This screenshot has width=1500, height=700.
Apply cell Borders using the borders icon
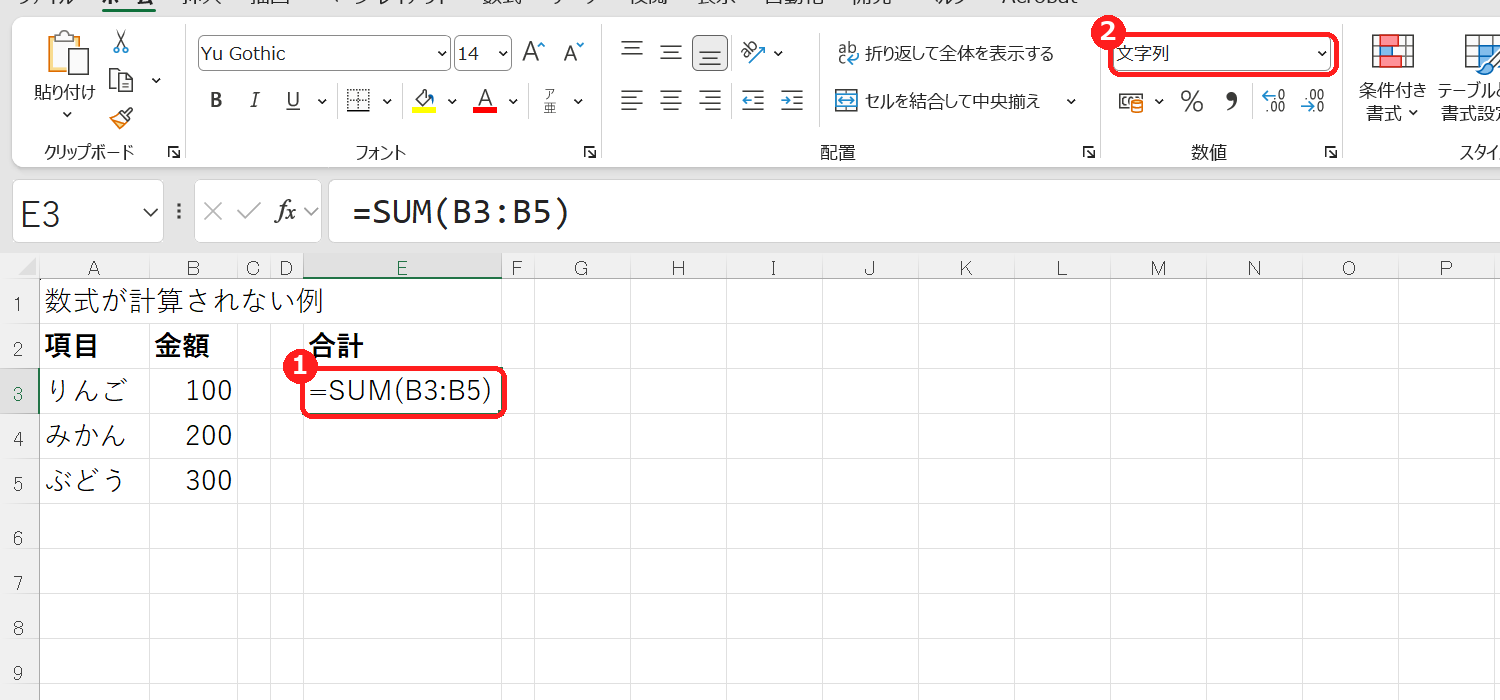(358, 100)
